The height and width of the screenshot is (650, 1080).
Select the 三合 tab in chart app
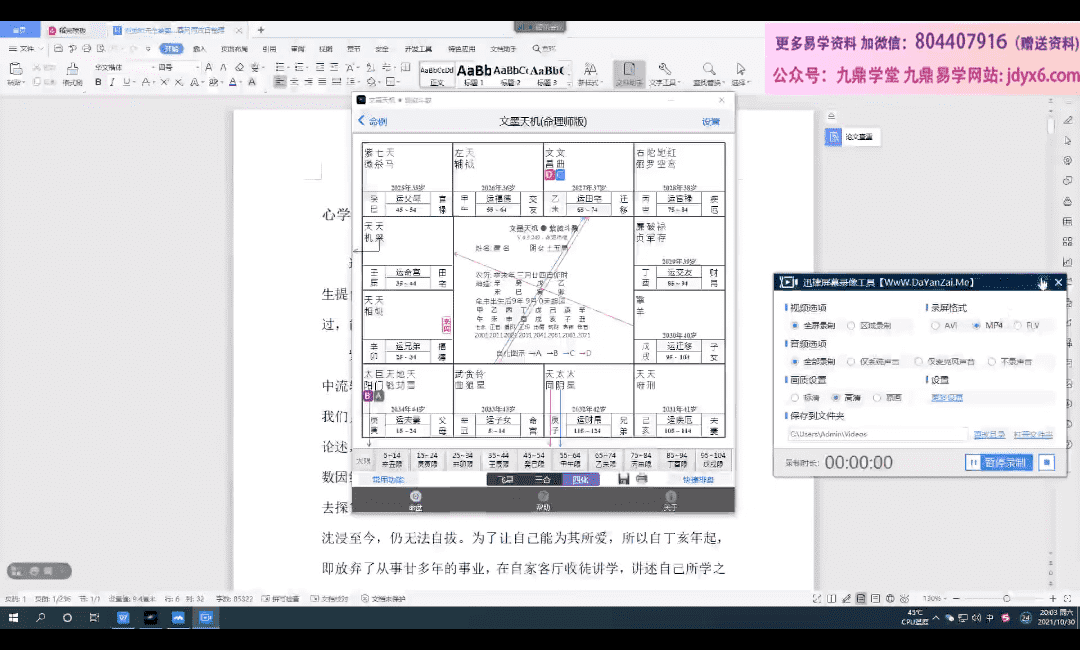[x=542, y=480]
